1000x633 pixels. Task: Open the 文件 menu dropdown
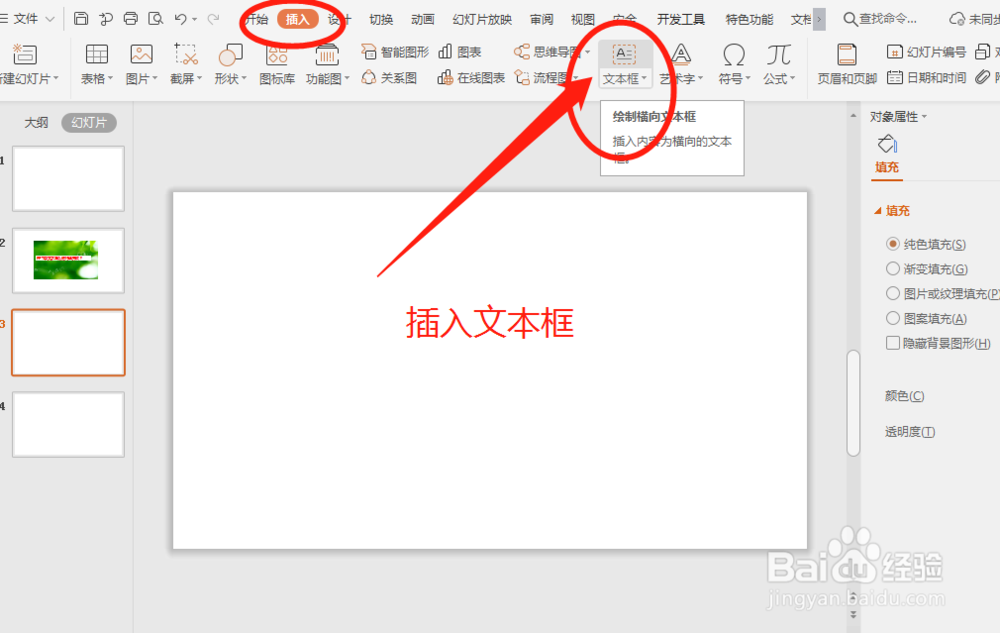(34, 19)
